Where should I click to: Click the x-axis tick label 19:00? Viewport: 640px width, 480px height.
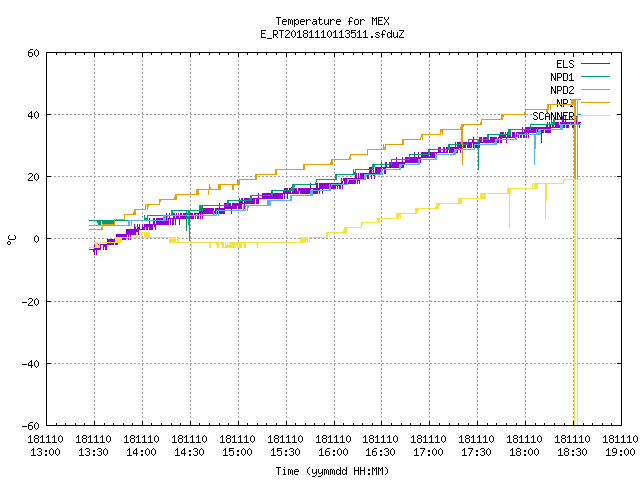pos(620,452)
